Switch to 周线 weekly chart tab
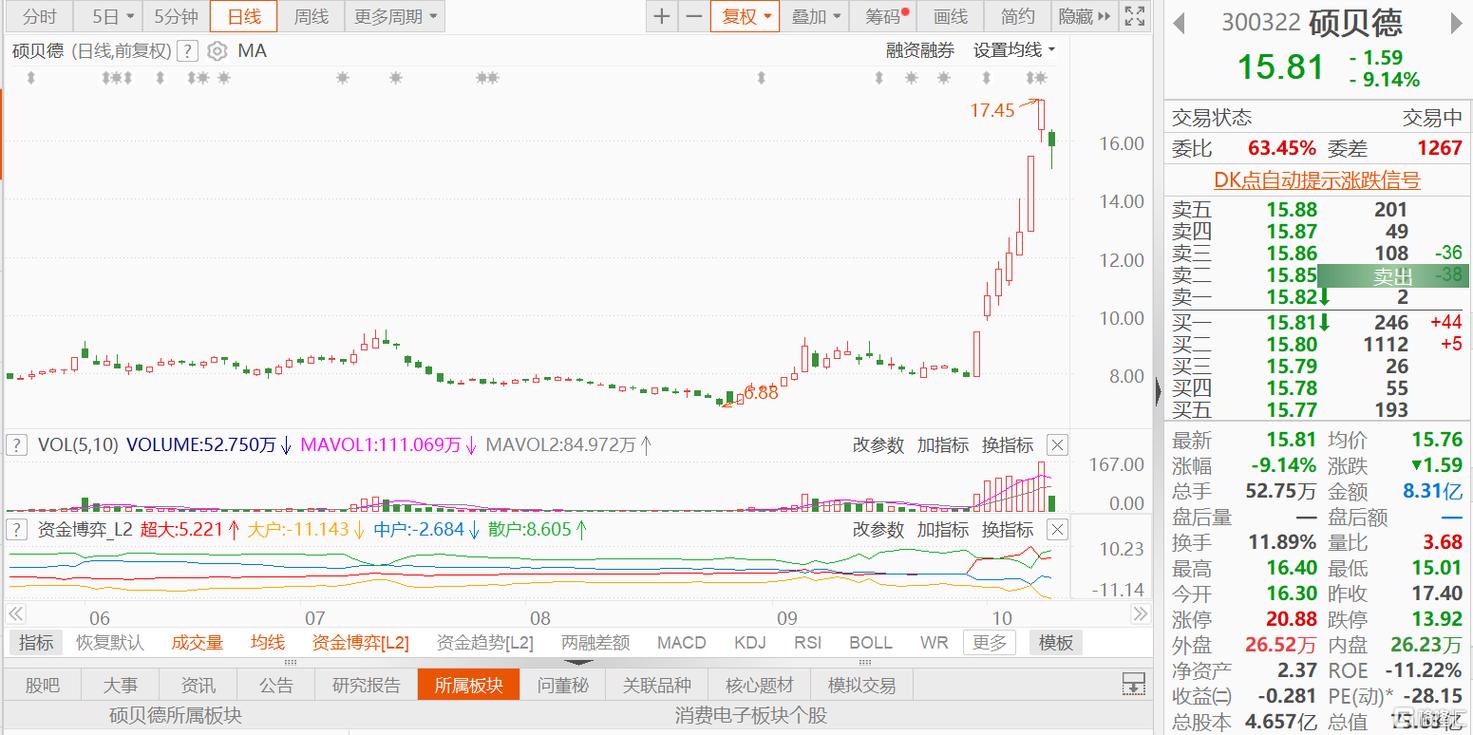 click(x=311, y=16)
